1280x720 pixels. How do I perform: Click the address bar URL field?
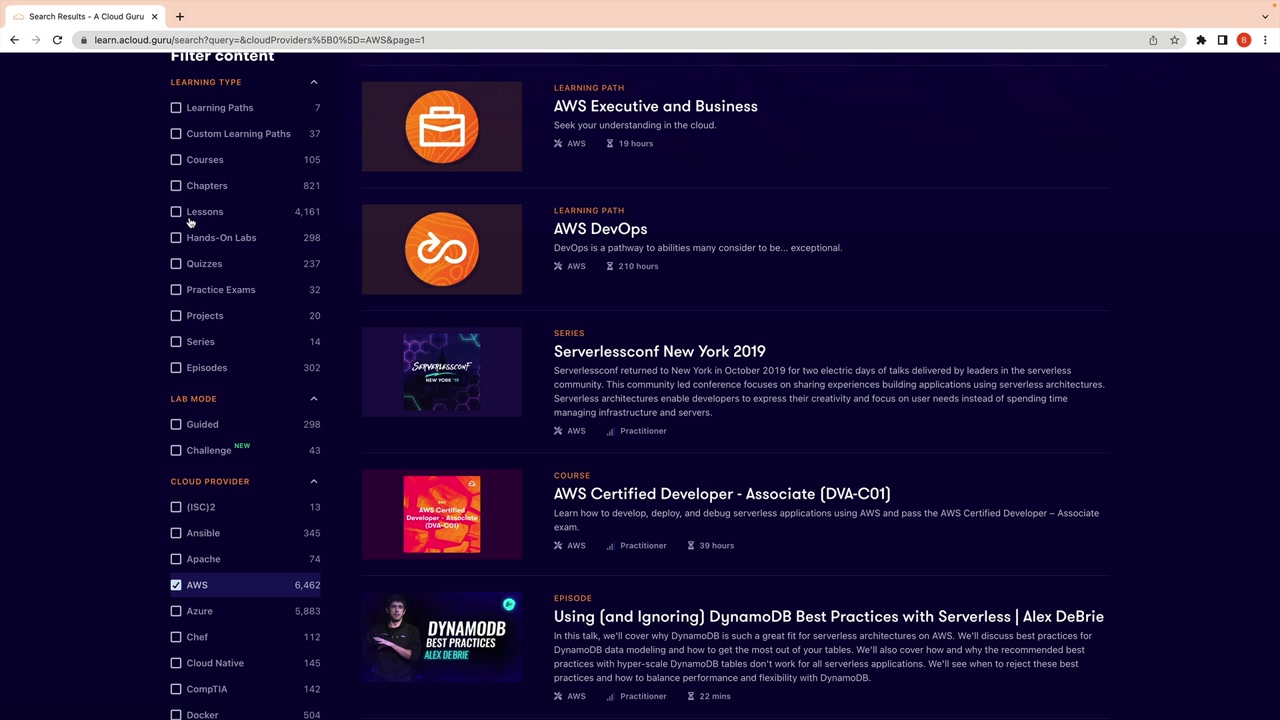point(610,40)
